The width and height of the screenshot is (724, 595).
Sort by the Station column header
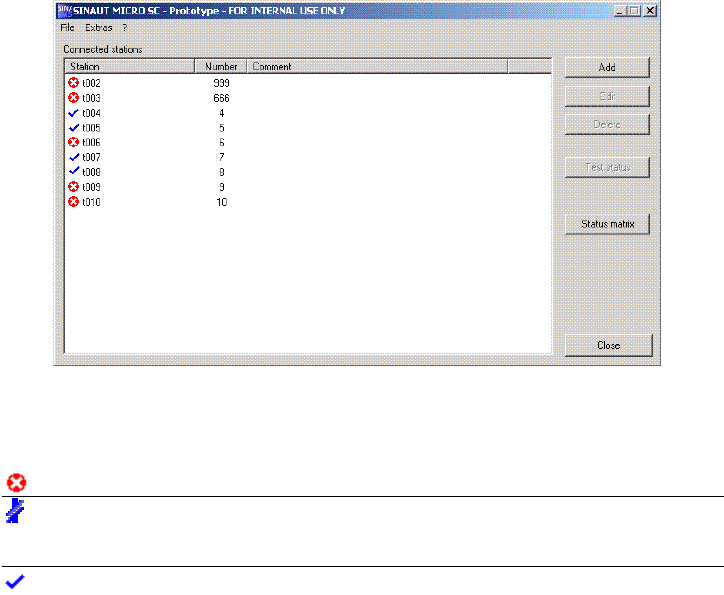coord(129,66)
